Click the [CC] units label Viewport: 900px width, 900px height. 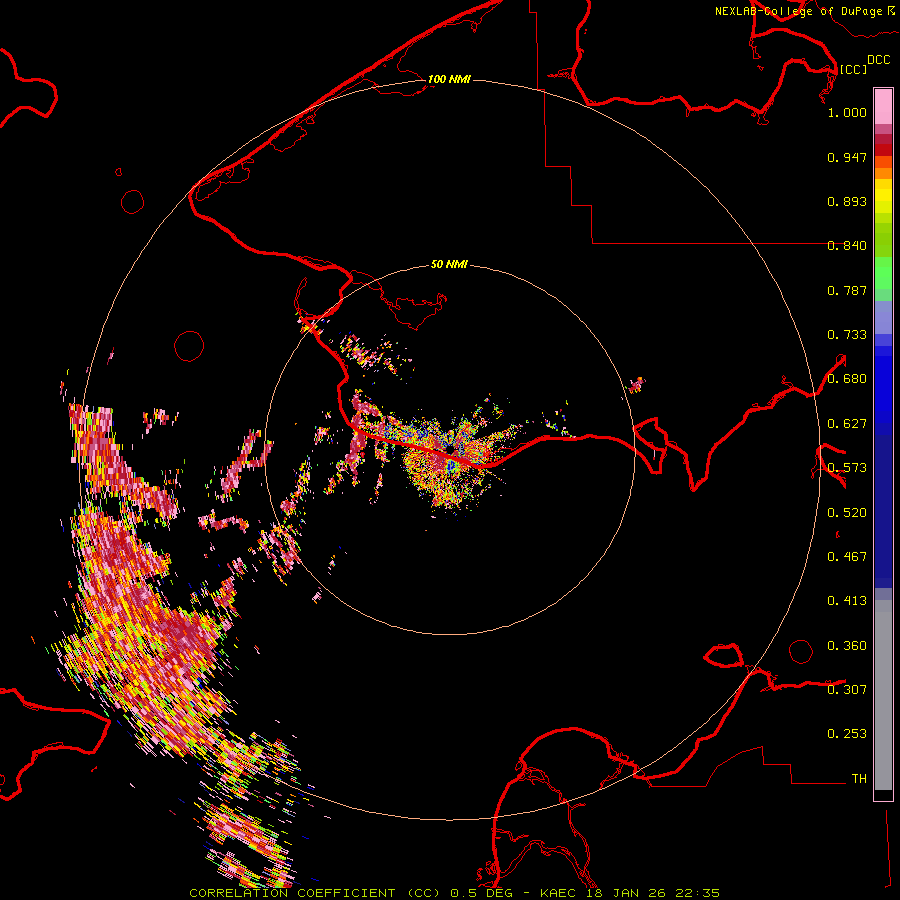[853, 69]
